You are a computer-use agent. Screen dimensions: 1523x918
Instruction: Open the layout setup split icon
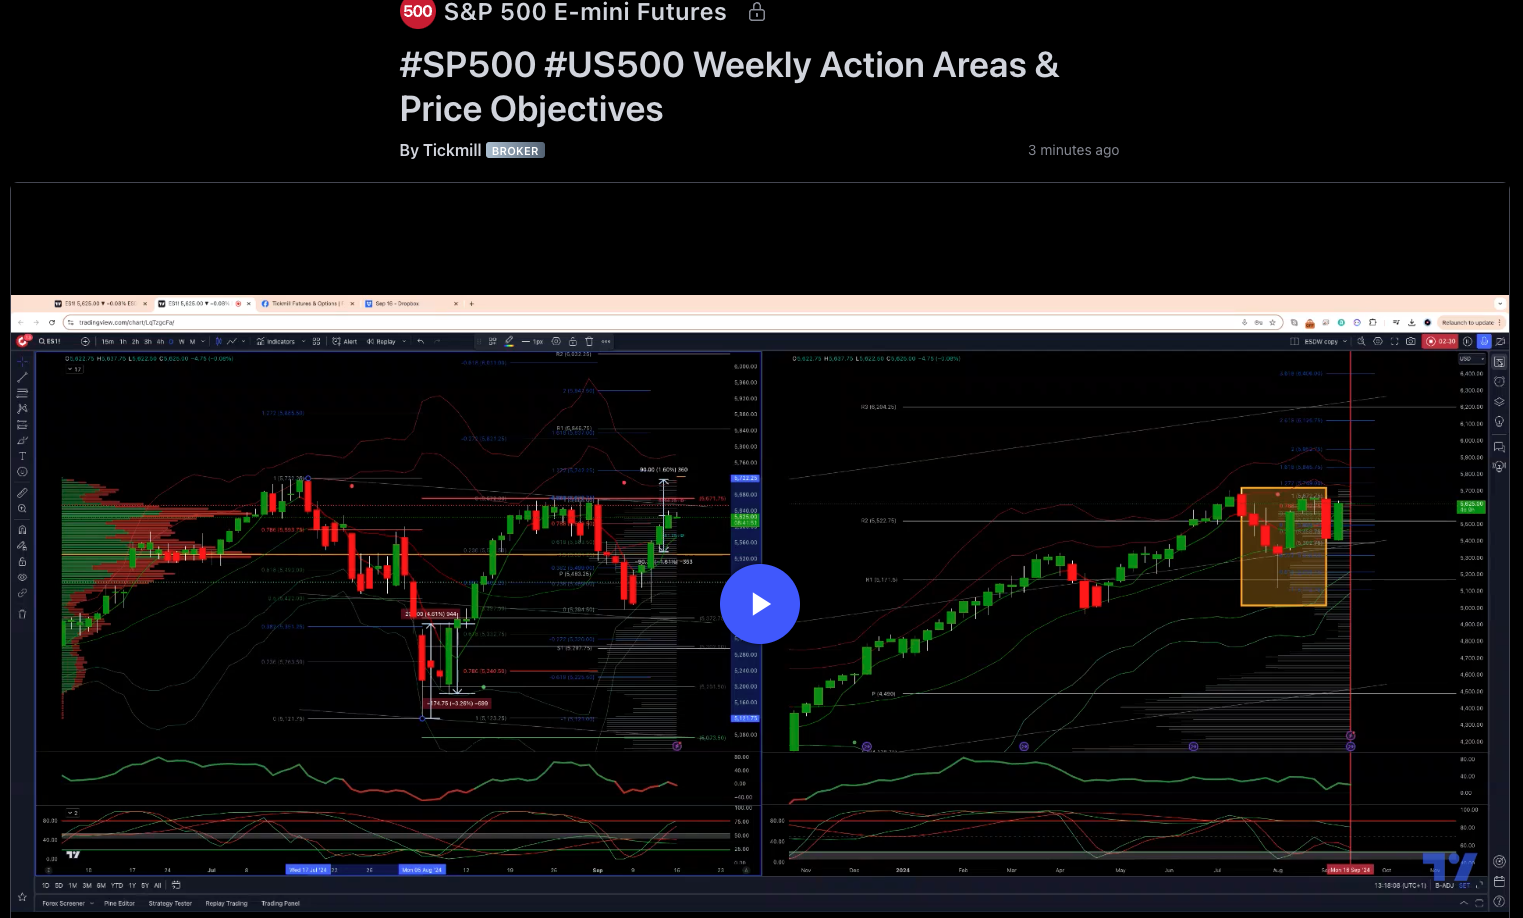(x=1294, y=341)
